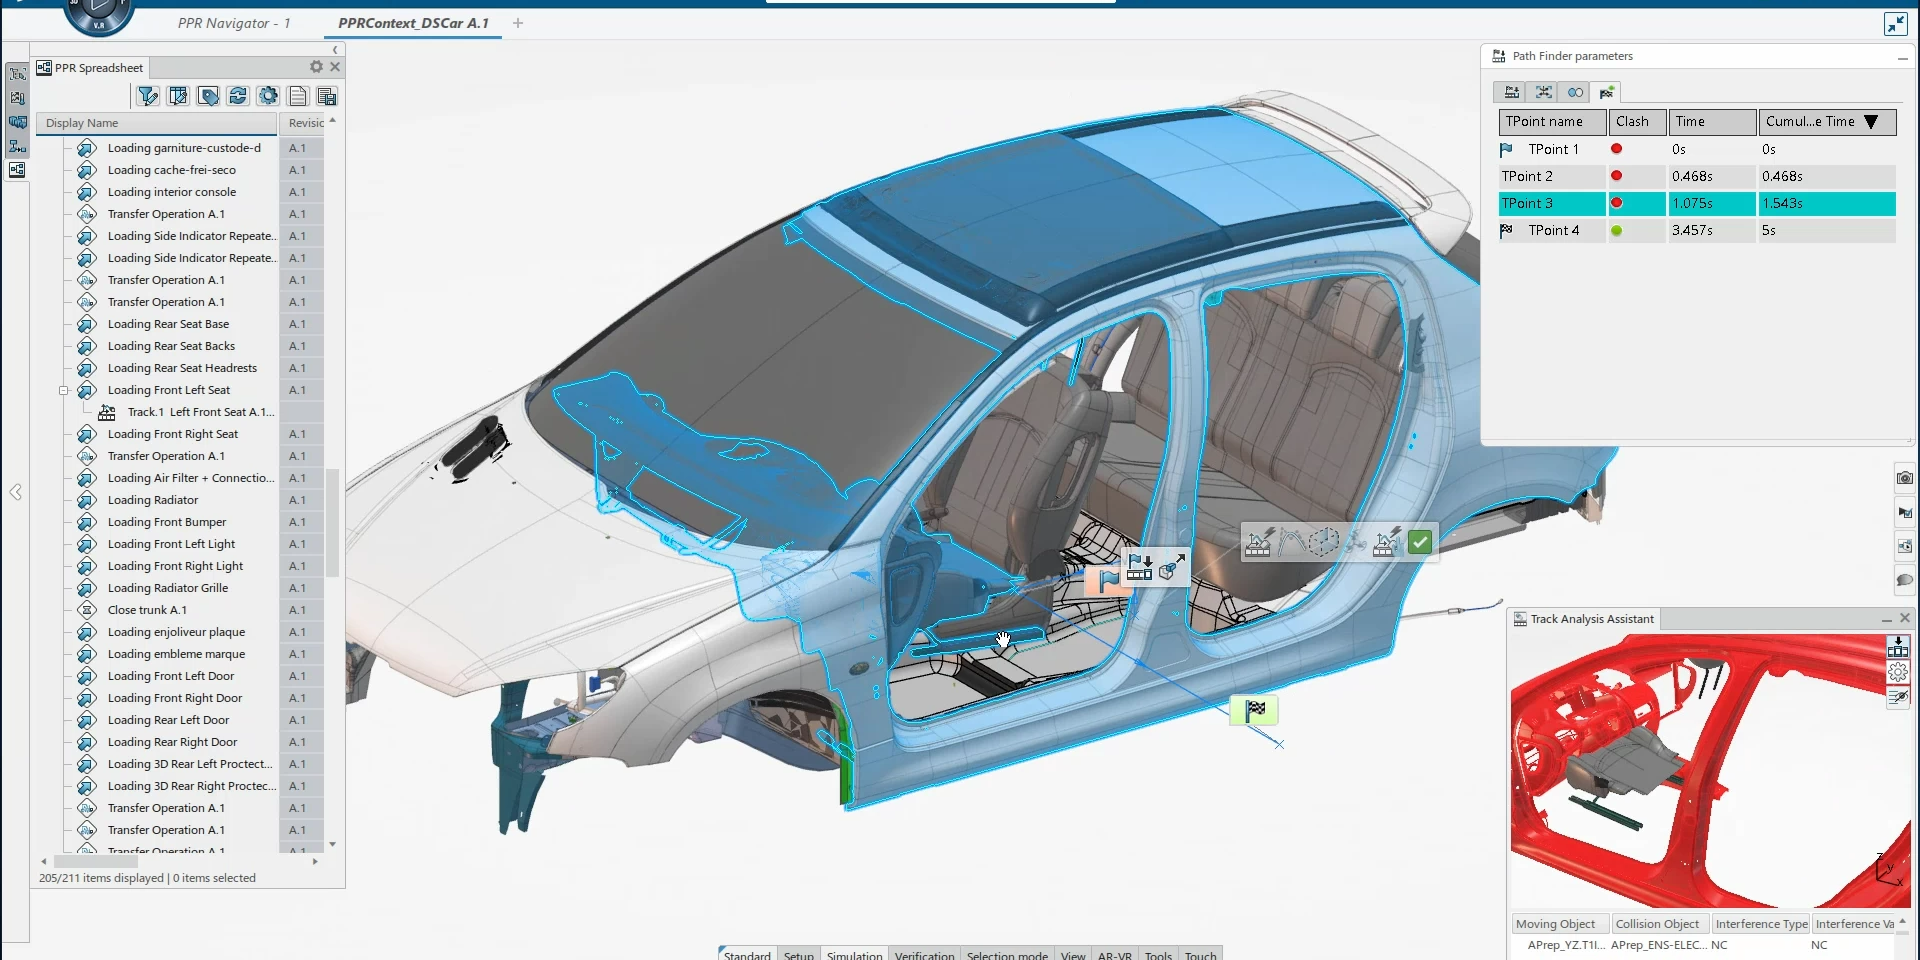Screen dimensions: 1920x960
Task: Switch to the PPR Navigator - 1 tab
Action: pyautogui.click(x=234, y=23)
